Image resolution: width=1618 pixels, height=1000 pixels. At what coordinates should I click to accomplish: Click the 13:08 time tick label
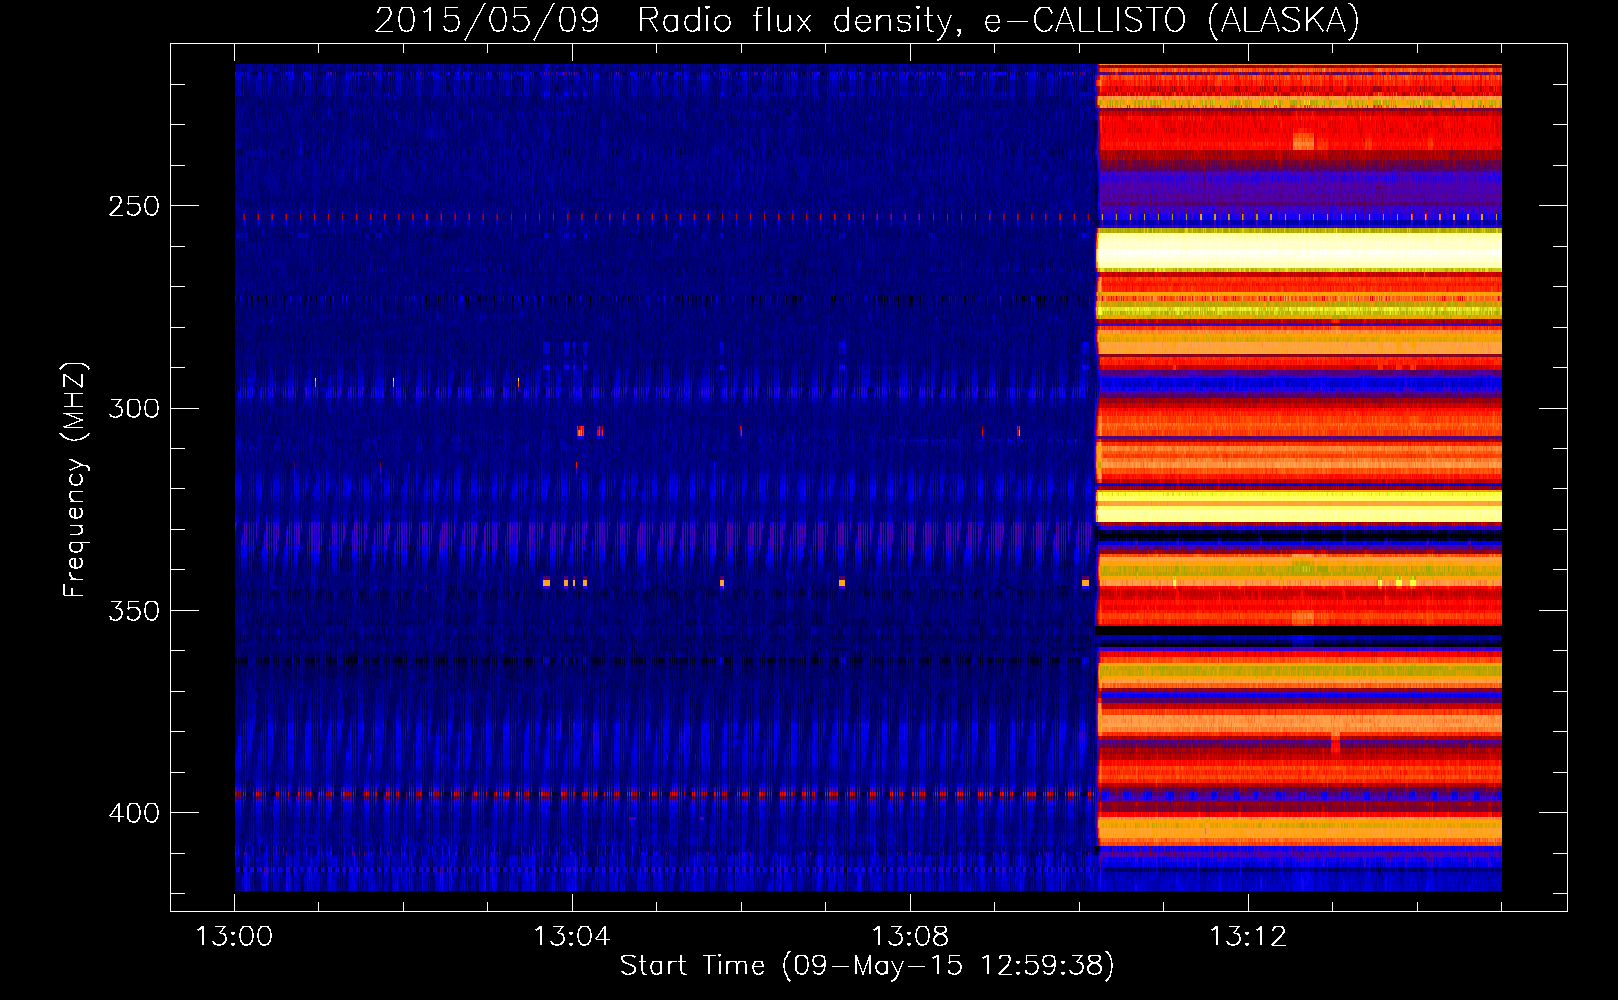tap(910, 937)
